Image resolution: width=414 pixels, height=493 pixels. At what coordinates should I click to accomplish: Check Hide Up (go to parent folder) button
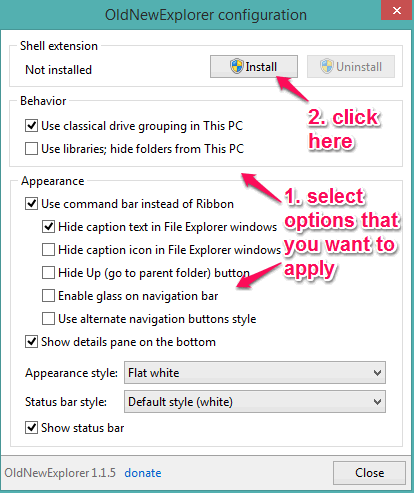(x=48, y=273)
